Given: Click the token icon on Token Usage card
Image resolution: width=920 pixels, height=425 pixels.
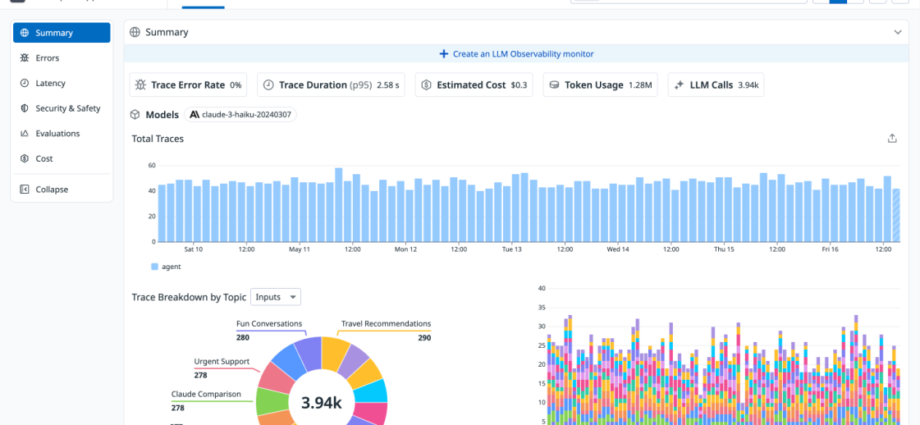Looking at the screenshot, I should (554, 85).
